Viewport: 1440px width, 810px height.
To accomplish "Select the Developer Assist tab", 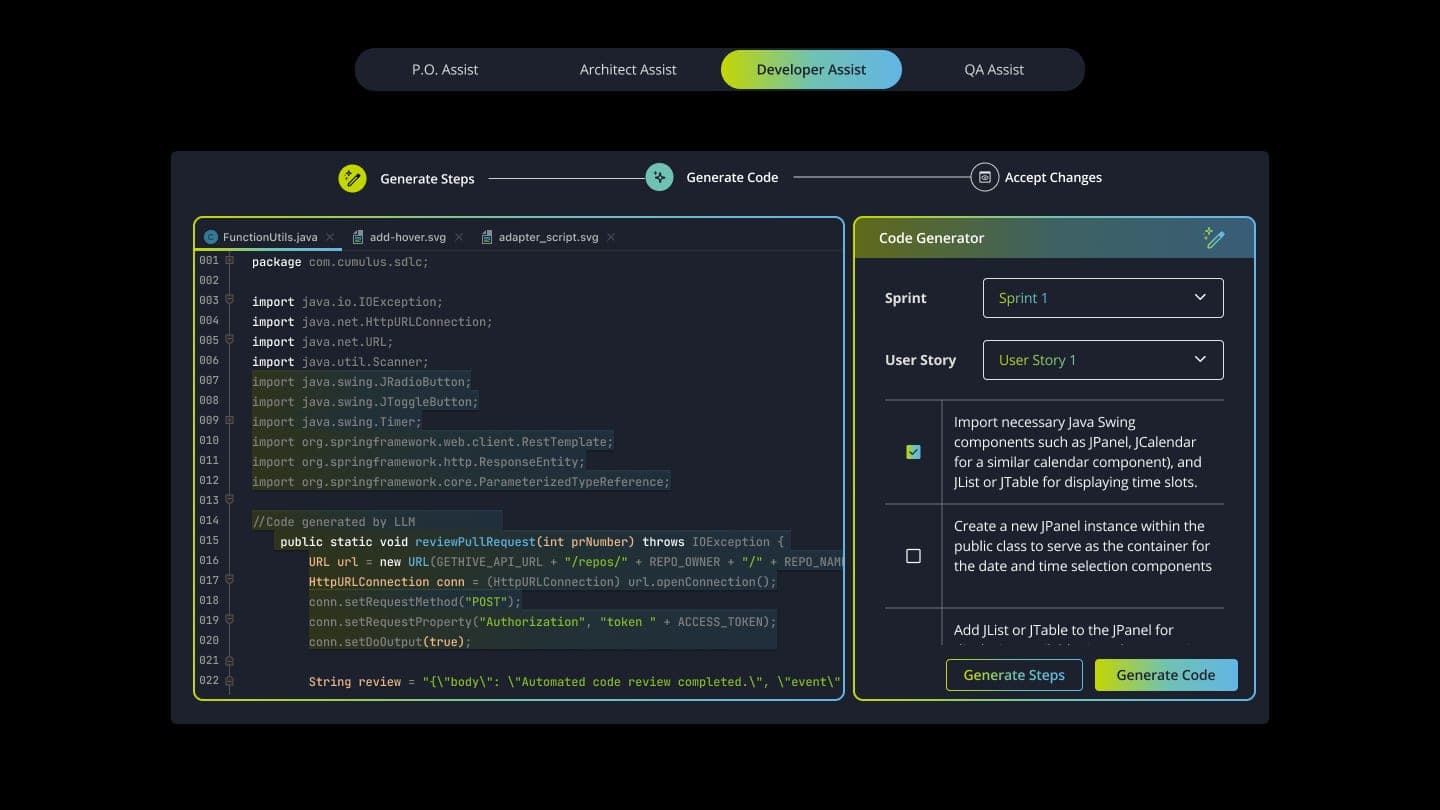I will click(811, 70).
